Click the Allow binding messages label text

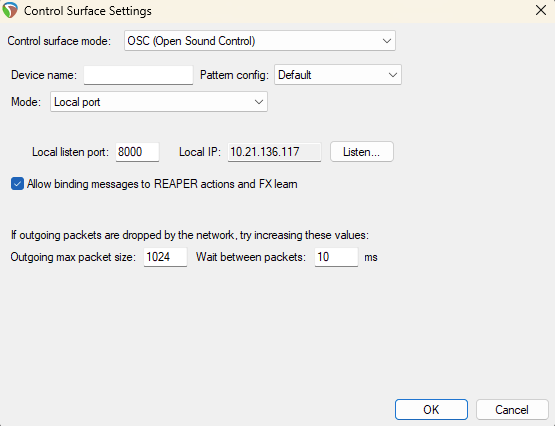coord(162,184)
